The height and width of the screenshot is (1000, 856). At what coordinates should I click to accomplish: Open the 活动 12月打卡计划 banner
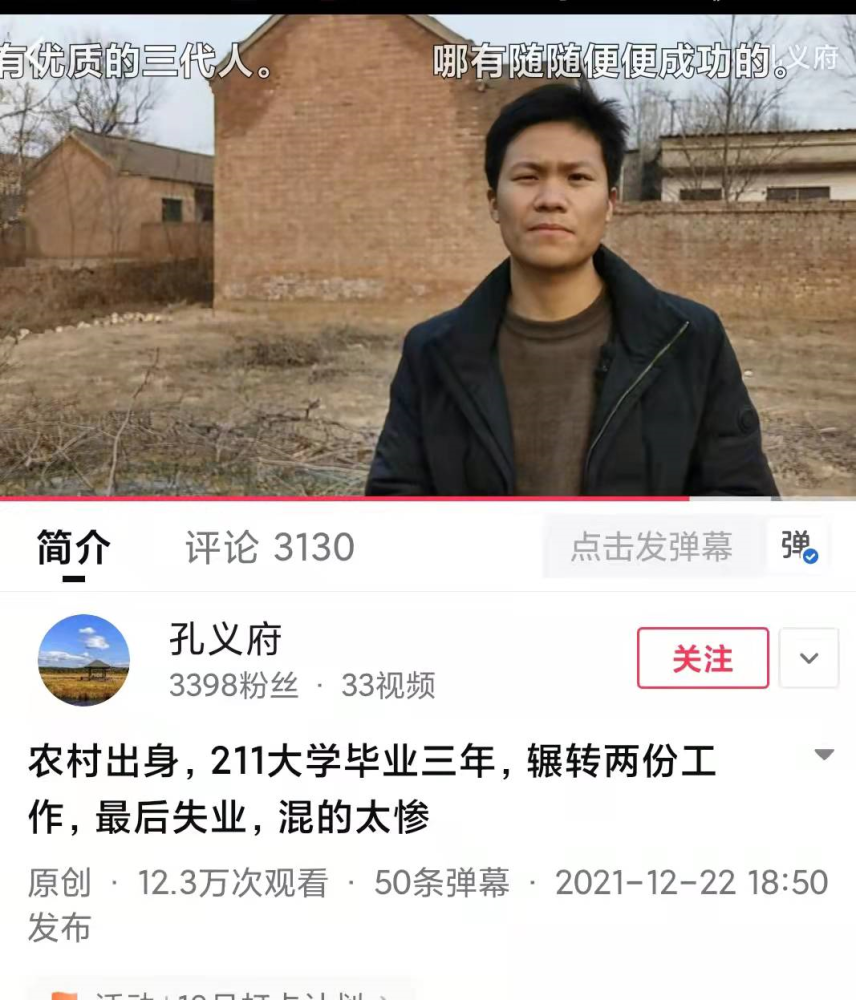tap(223, 992)
